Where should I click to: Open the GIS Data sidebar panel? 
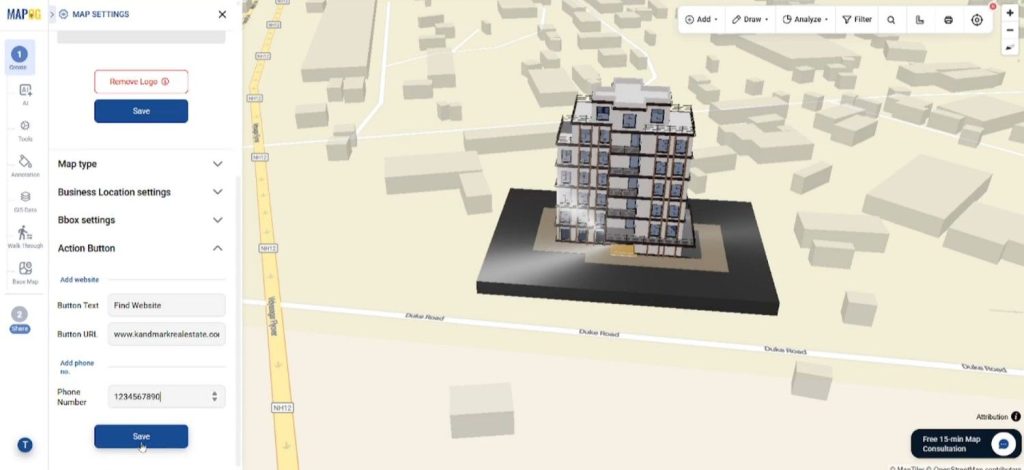pos(25,201)
